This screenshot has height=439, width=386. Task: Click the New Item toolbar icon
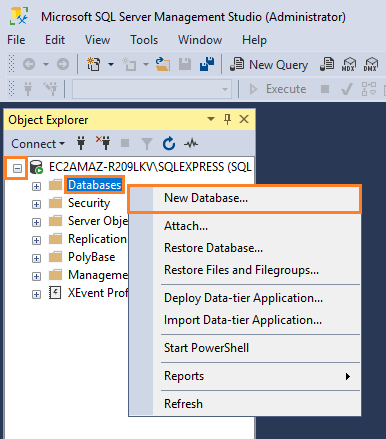[x=129, y=64]
